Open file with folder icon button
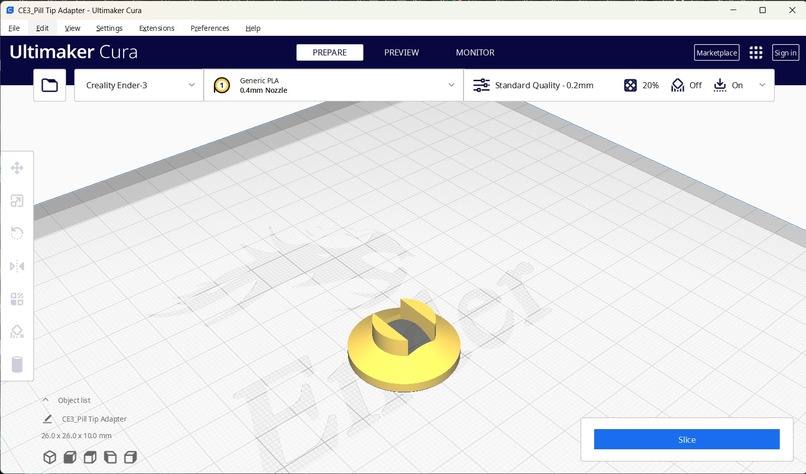The height and width of the screenshot is (474, 806). [50, 85]
